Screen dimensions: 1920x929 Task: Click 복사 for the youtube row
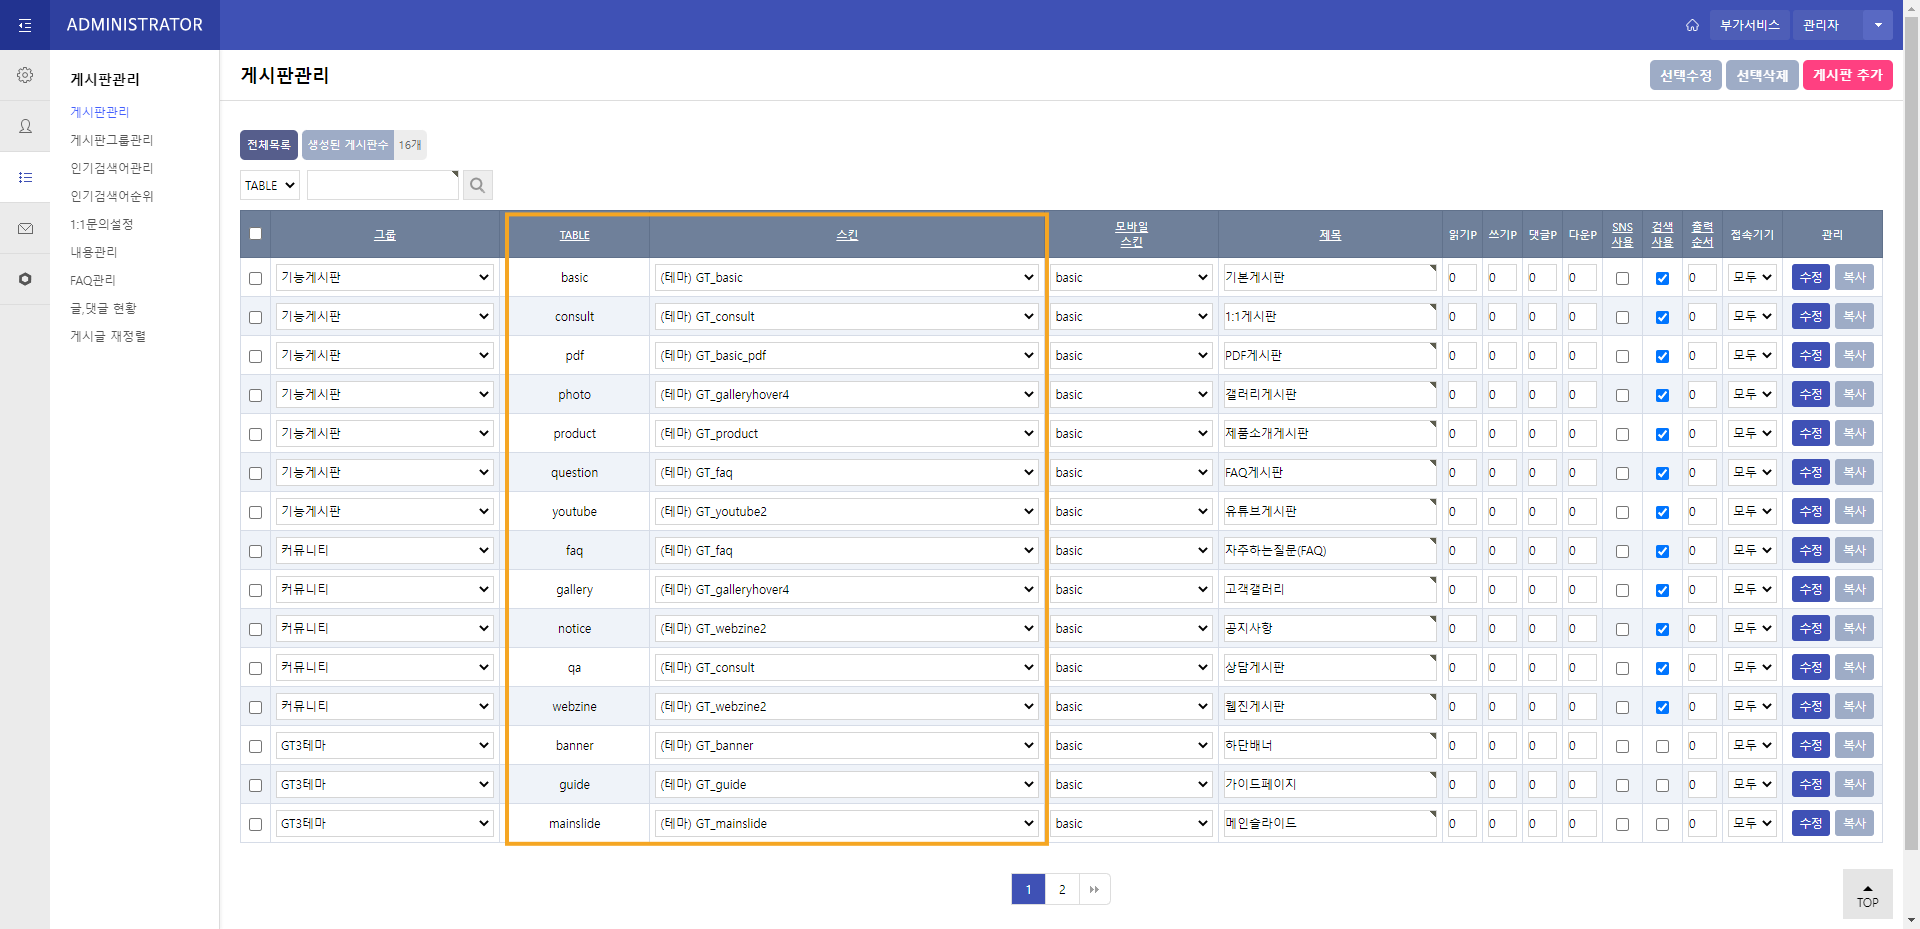[1855, 511]
